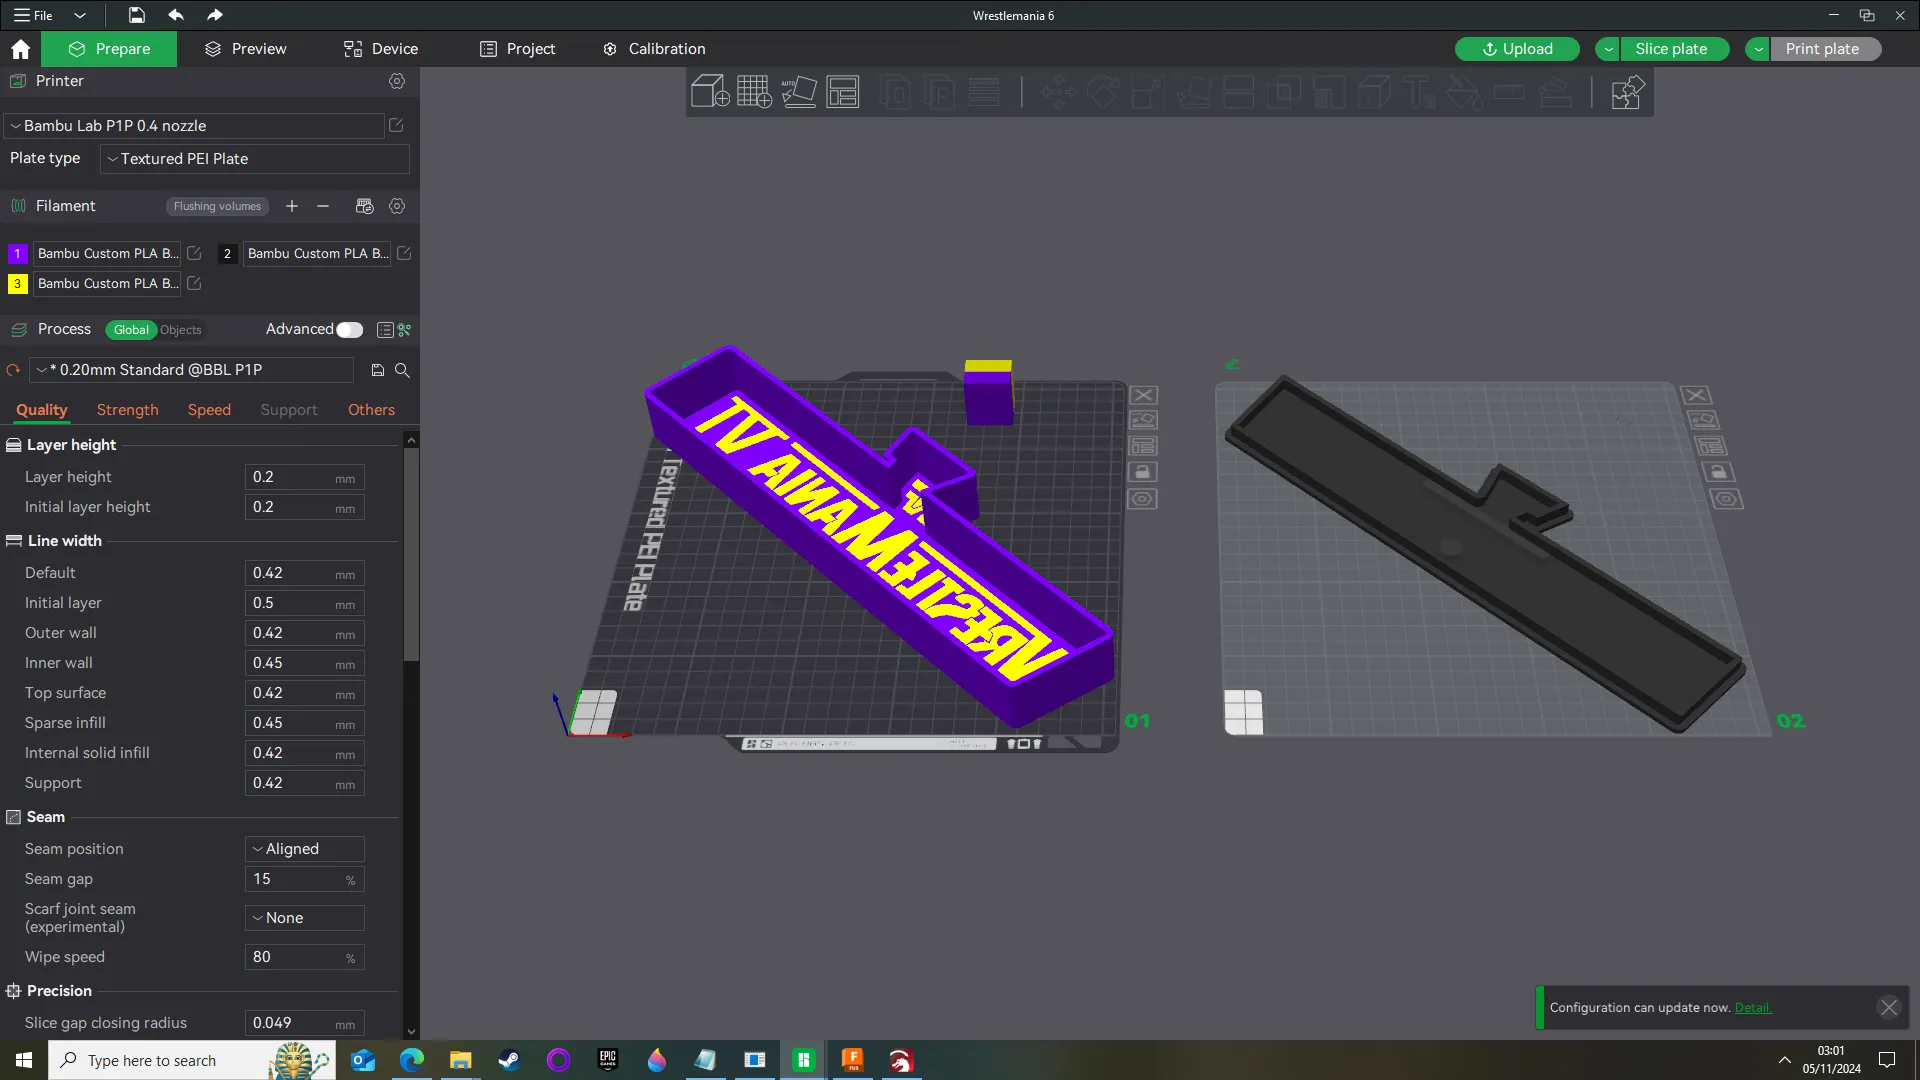Redo the last action
Image resolution: width=1920 pixels, height=1080 pixels.
(214, 15)
